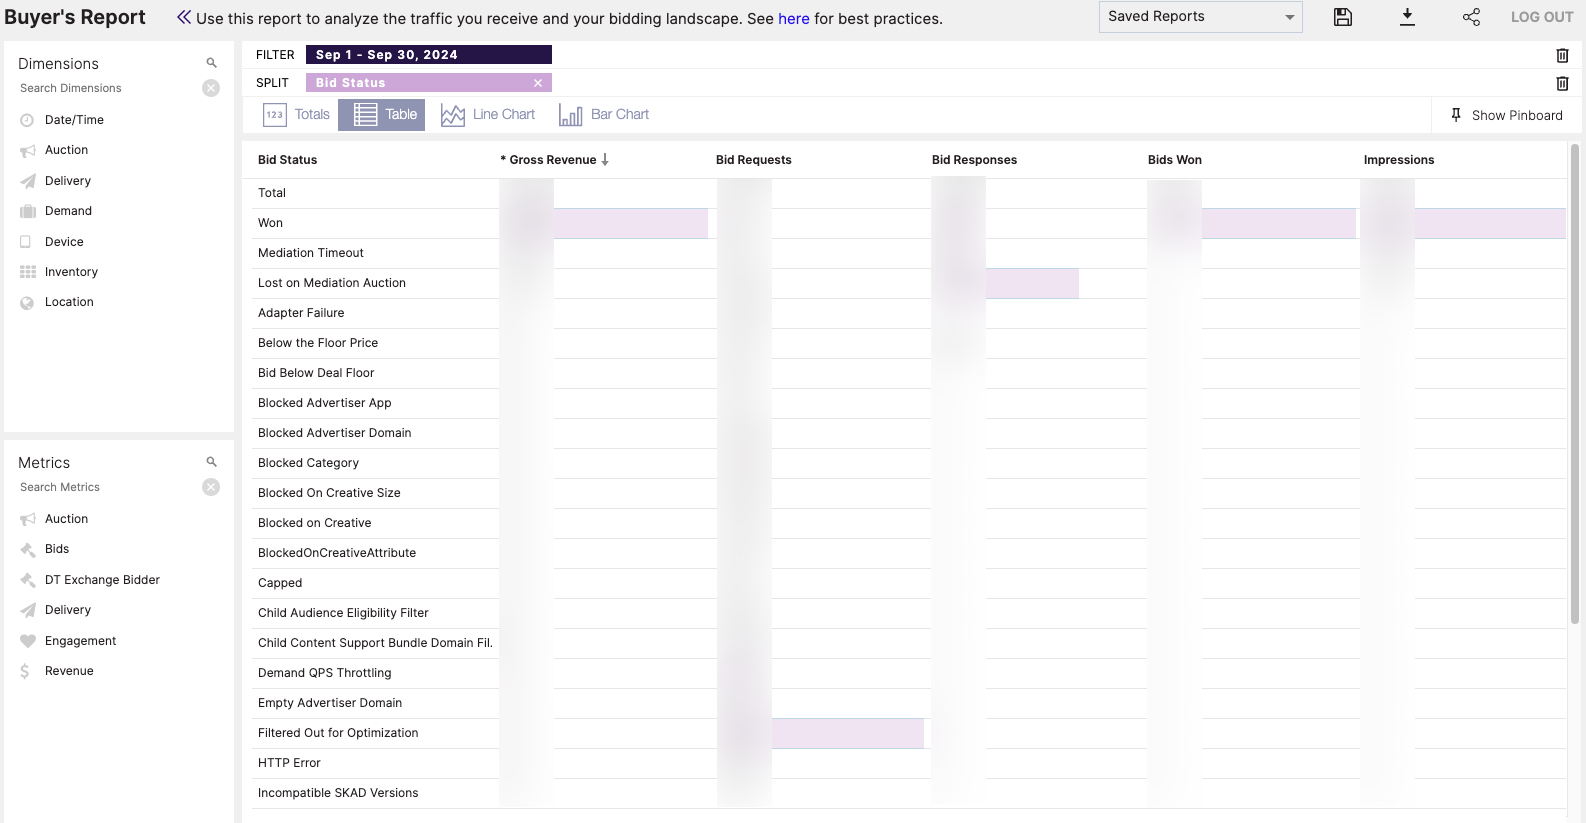This screenshot has width=1586, height=823.
Task: Expand the Inventory dimension group
Action: click(71, 272)
